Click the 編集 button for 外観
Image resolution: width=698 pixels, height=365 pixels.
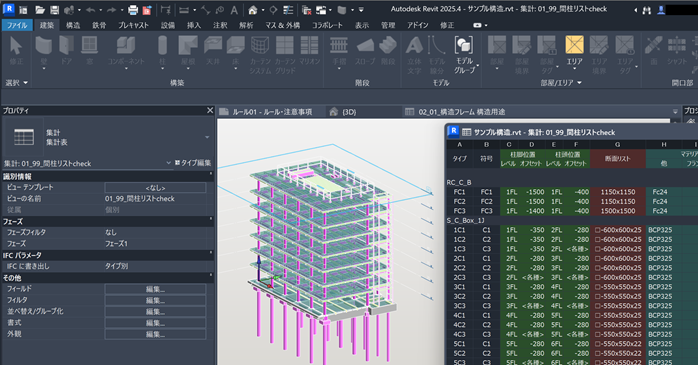pyautogui.click(x=155, y=334)
